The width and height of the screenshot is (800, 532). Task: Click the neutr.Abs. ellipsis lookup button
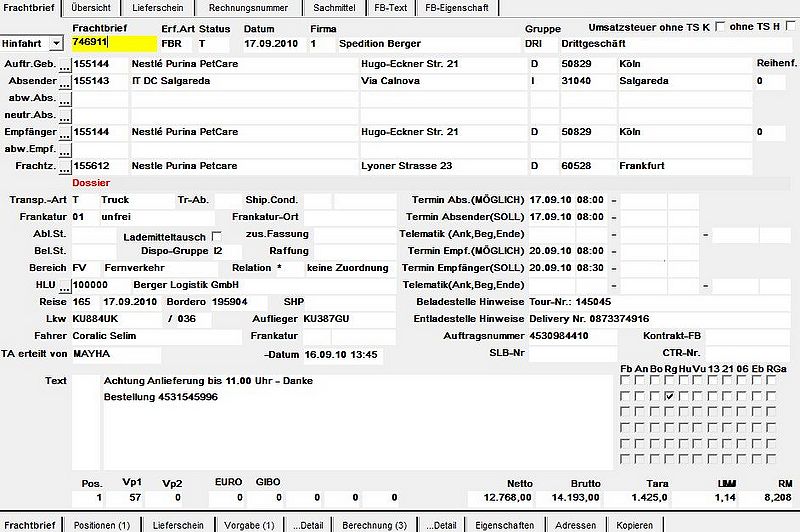pyautogui.click(x=65, y=116)
